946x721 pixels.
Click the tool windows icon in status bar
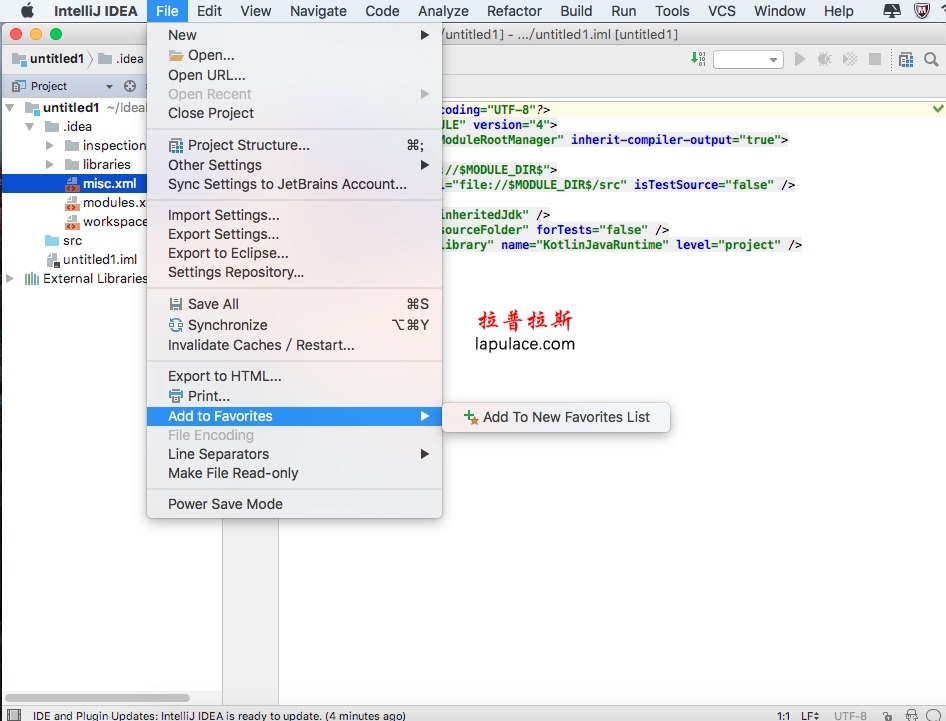[x=13, y=715]
